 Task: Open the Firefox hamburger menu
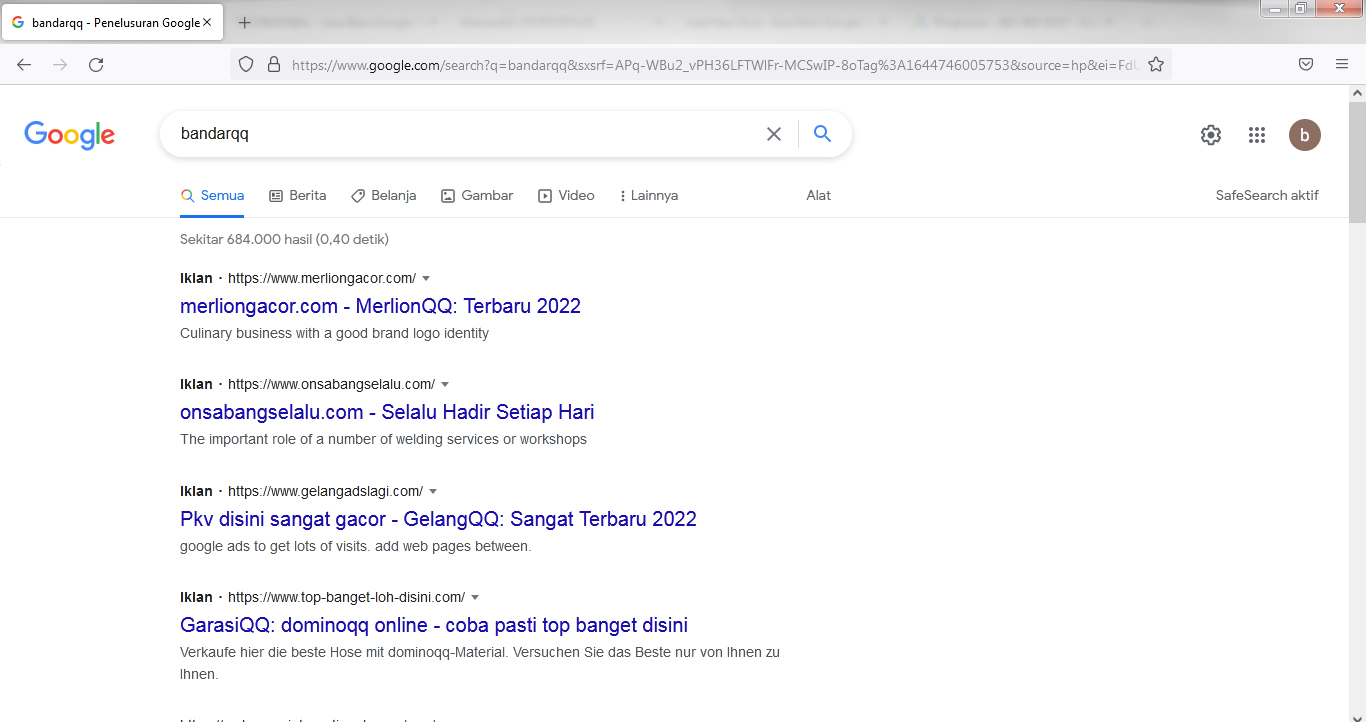tap(1342, 65)
